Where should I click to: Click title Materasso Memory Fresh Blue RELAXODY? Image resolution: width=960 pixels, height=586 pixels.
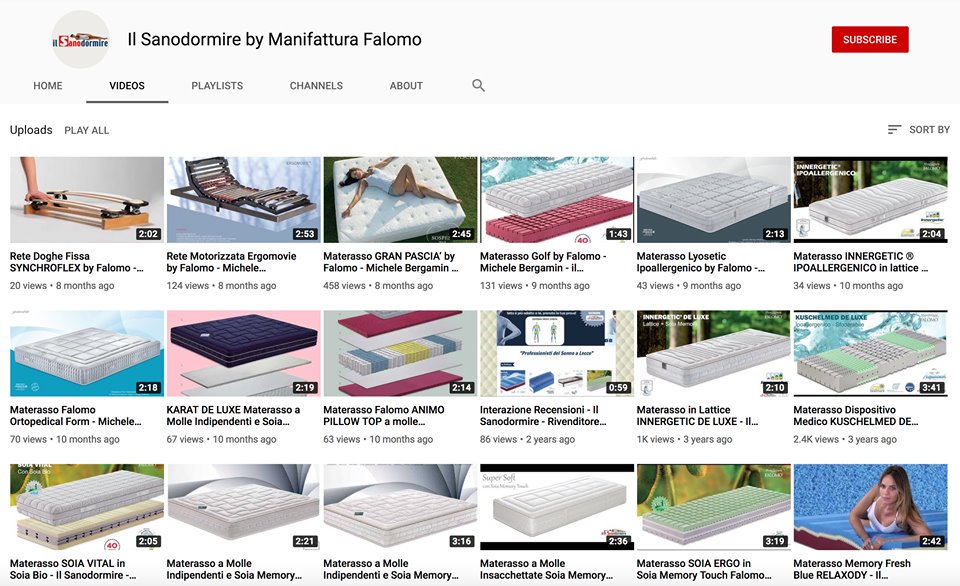tap(852, 569)
